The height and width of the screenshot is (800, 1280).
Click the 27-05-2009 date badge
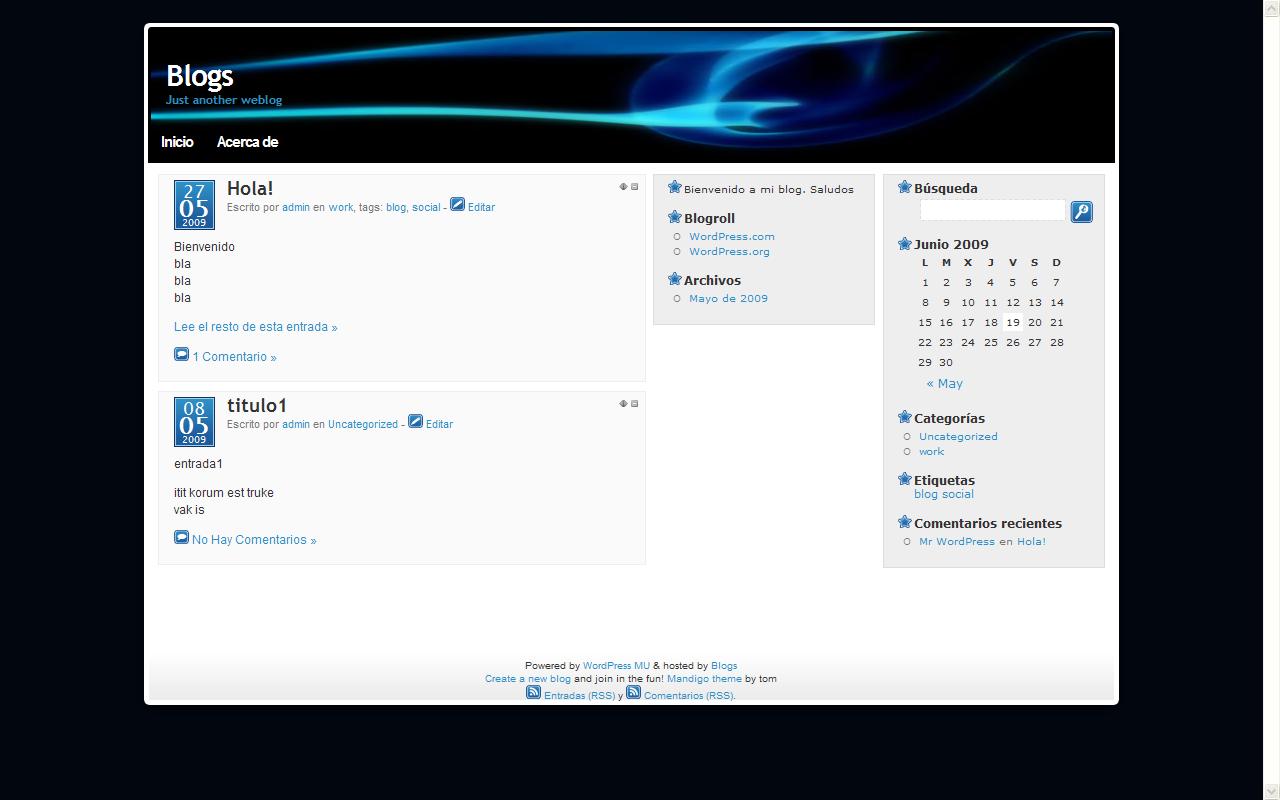pos(194,205)
